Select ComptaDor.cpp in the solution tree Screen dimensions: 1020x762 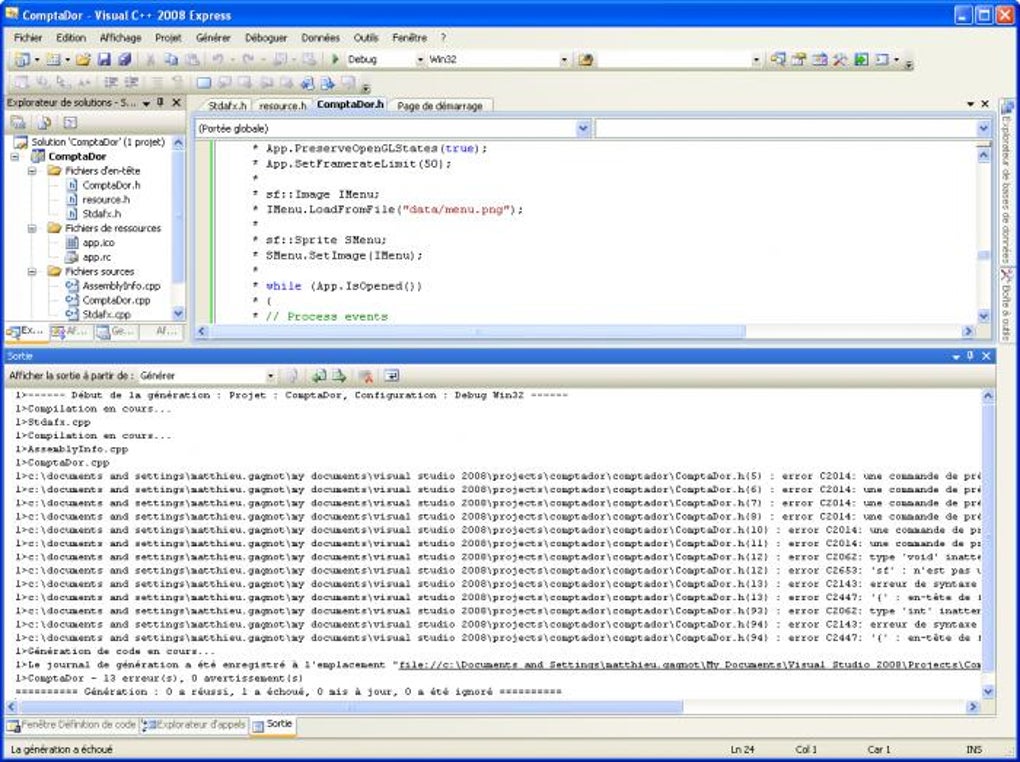[x=116, y=300]
